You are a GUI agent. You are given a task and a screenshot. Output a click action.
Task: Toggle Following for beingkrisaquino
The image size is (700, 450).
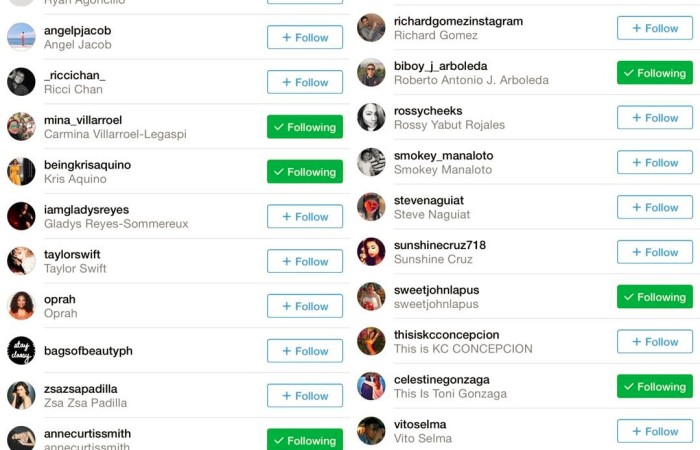(x=305, y=172)
